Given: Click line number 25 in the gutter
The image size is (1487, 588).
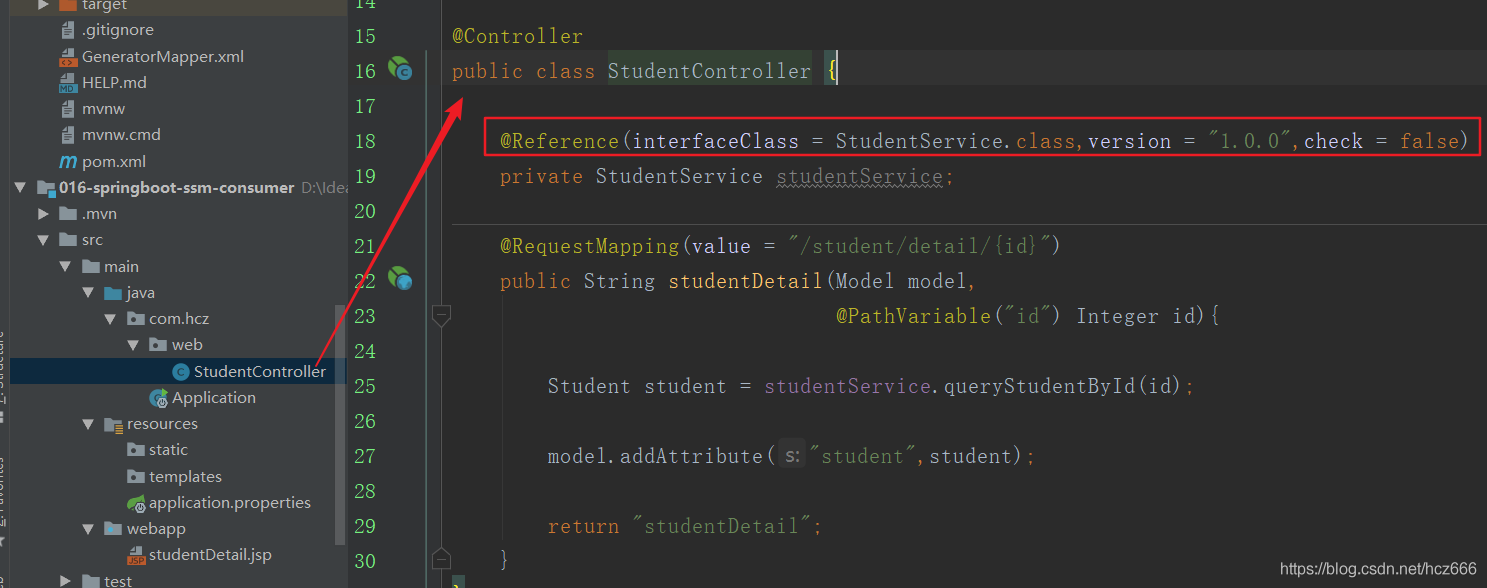Looking at the screenshot, I should pos(364,386).
